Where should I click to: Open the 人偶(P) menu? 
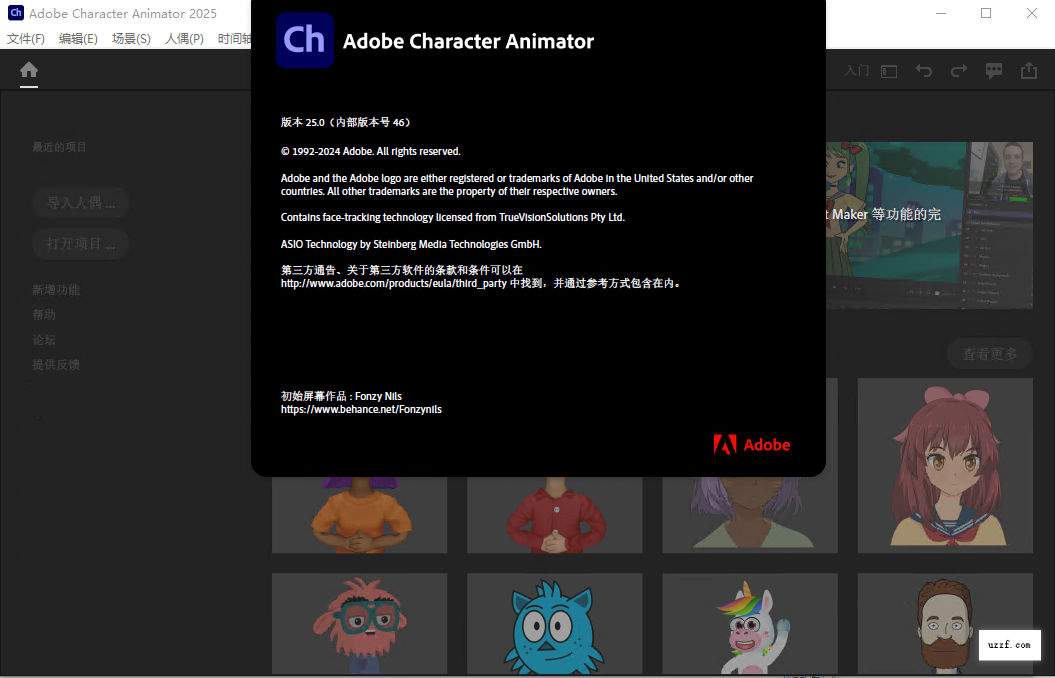click(184, 38)
